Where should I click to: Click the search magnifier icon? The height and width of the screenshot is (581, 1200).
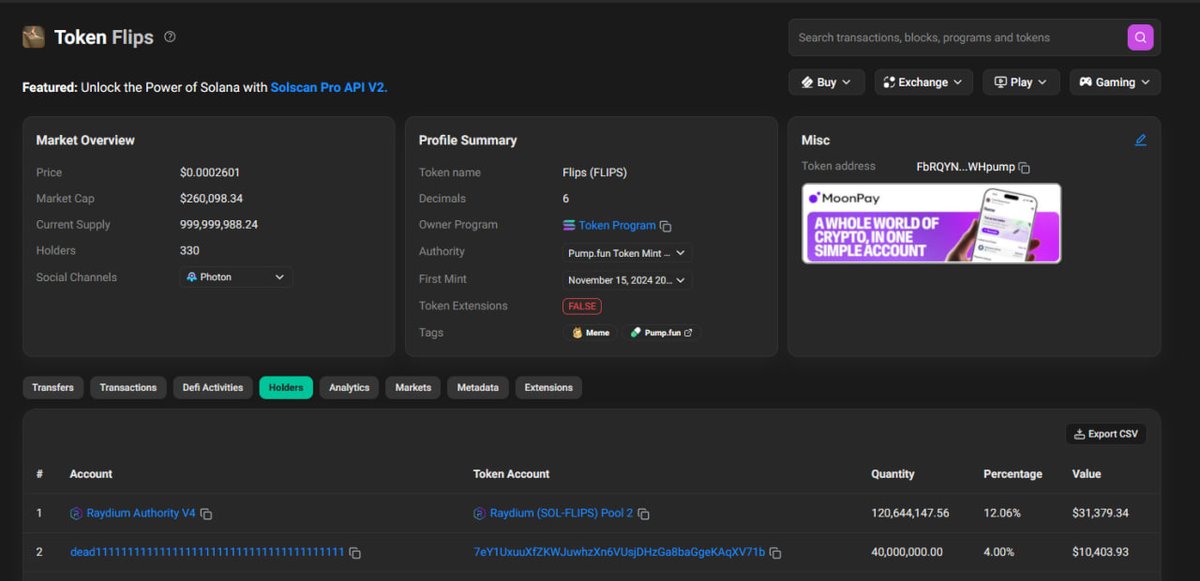[1140, 37]
